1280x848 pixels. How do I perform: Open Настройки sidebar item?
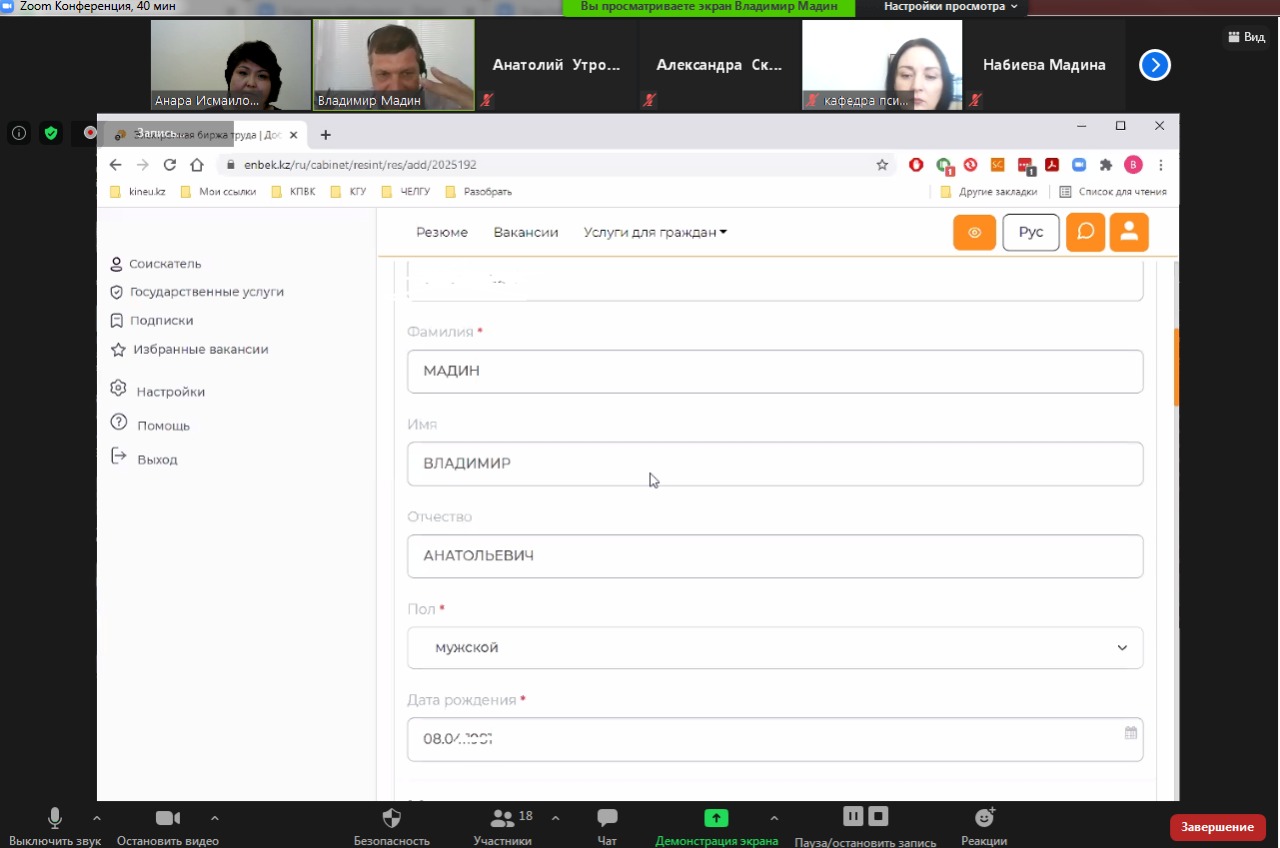[158, 391]
